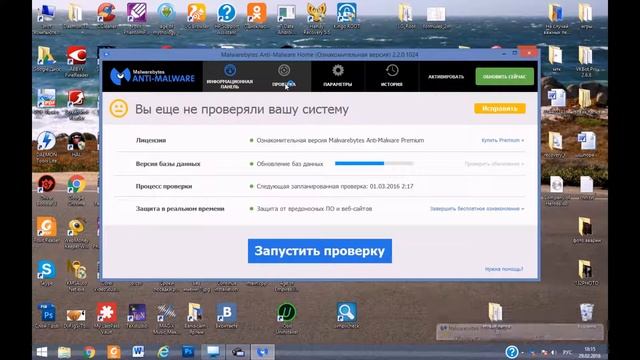
Task: Open CCleaner desktop shortcut
Action: click(x=106, y=16)
